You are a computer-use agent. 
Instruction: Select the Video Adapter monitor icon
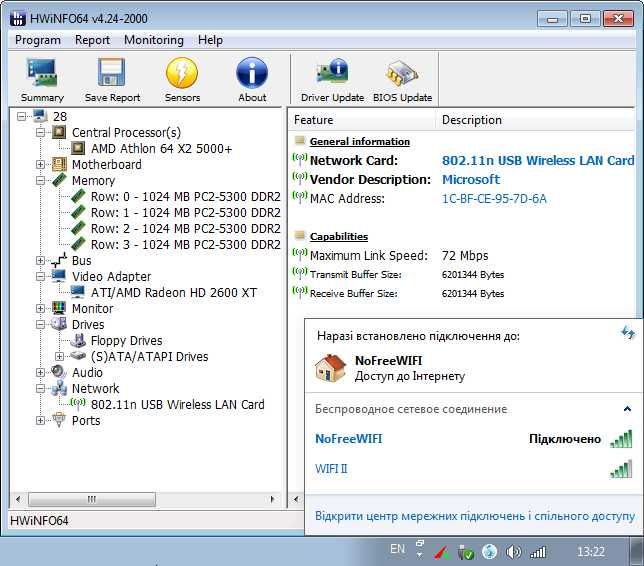(59, 276)
